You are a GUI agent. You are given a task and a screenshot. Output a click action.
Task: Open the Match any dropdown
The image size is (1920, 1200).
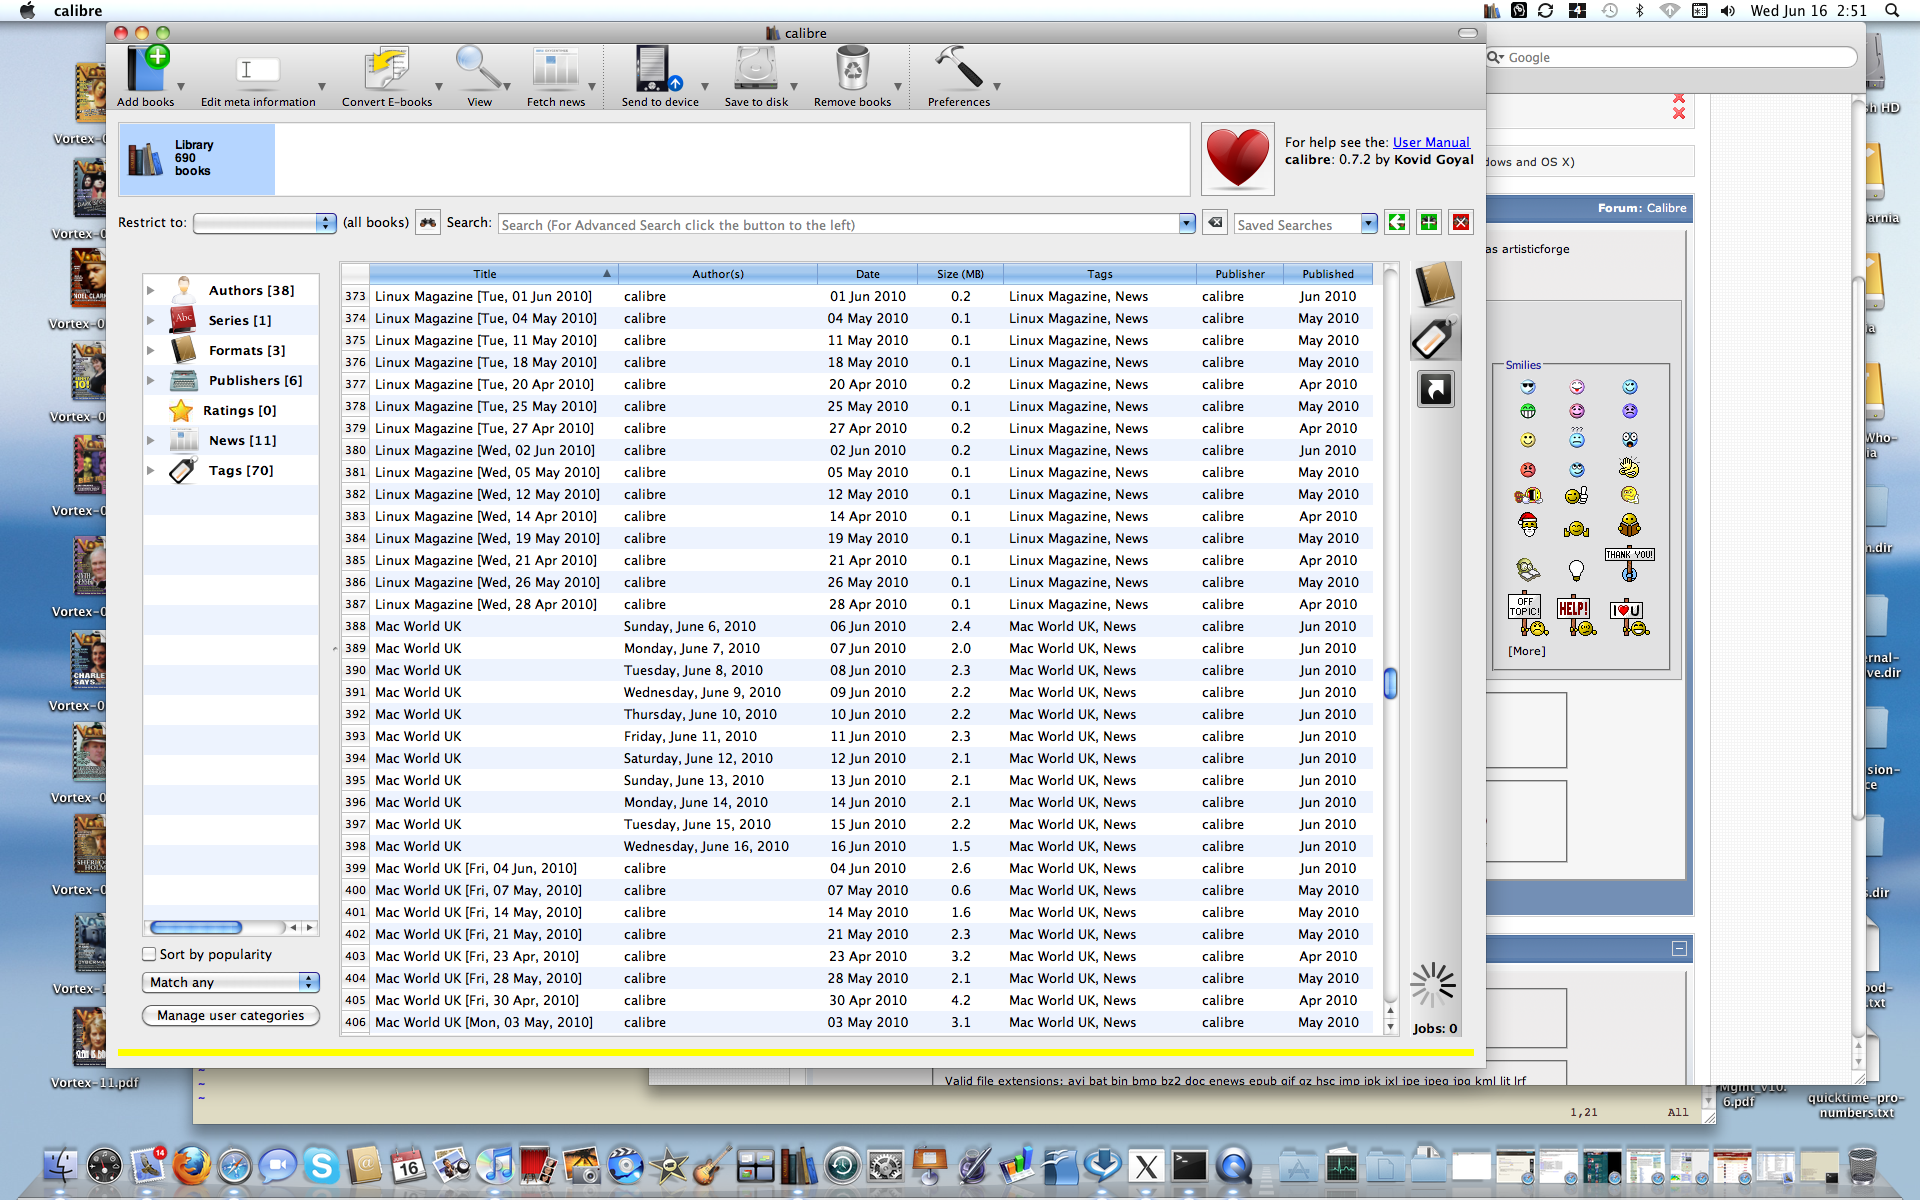pyautogui.click(x=230, y=982)
